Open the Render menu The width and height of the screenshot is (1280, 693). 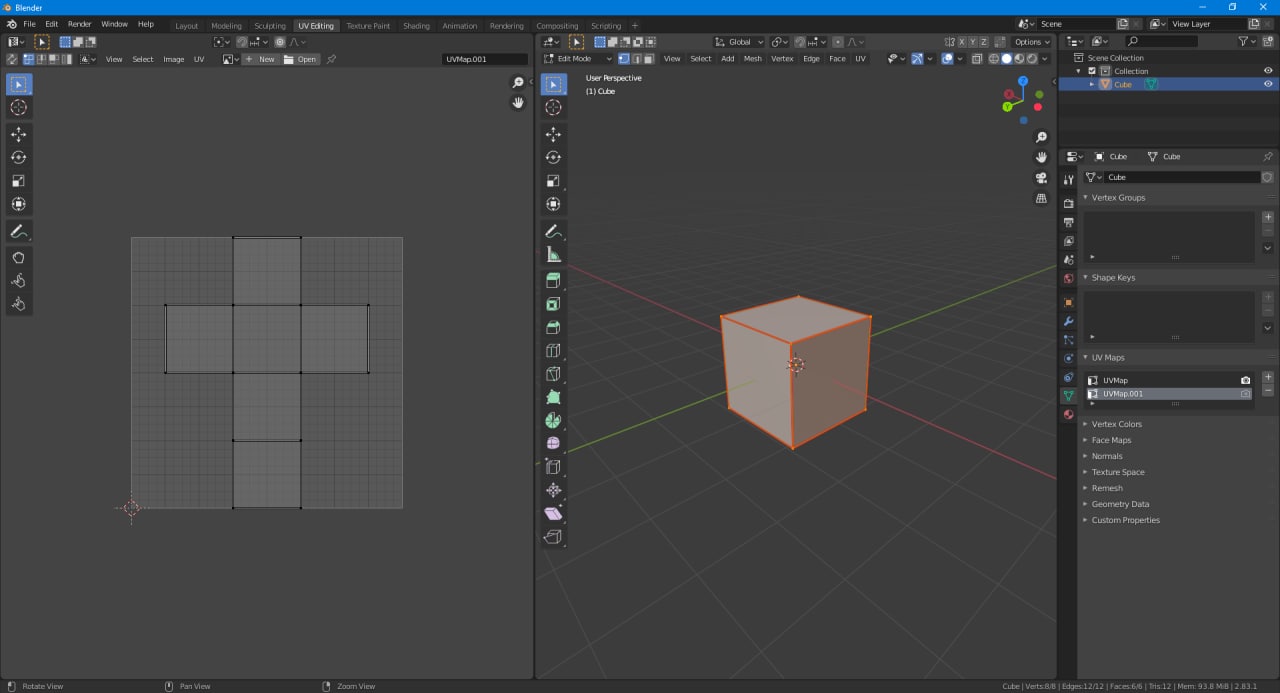(x=80, y=24)
